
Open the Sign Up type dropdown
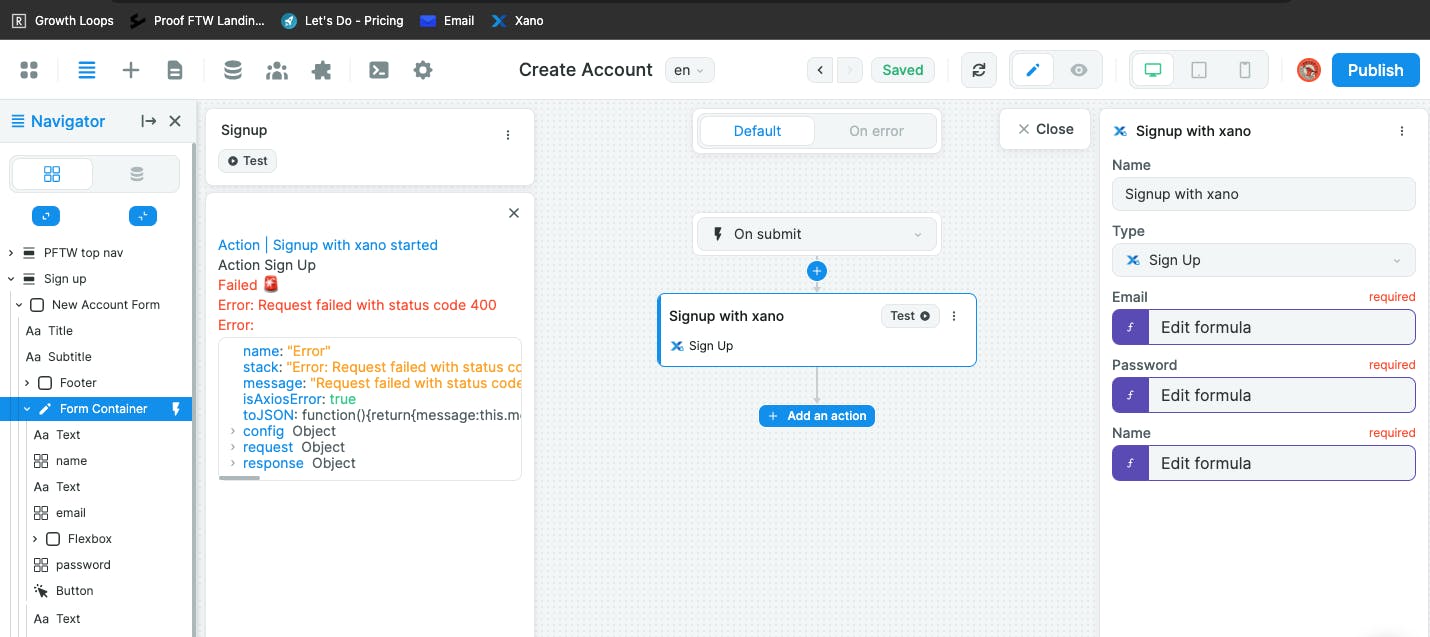pyautogui.click(x=1264, y=260)
